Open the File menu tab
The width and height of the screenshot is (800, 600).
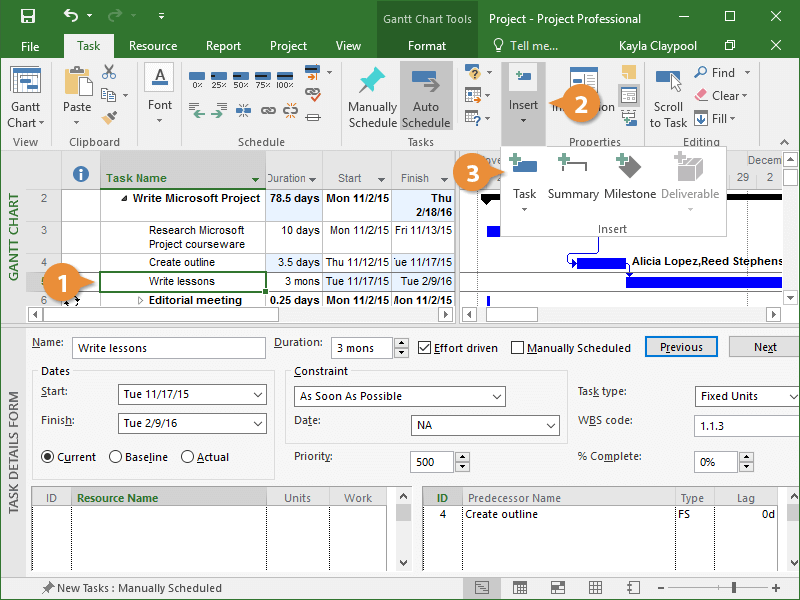[30, 46]
